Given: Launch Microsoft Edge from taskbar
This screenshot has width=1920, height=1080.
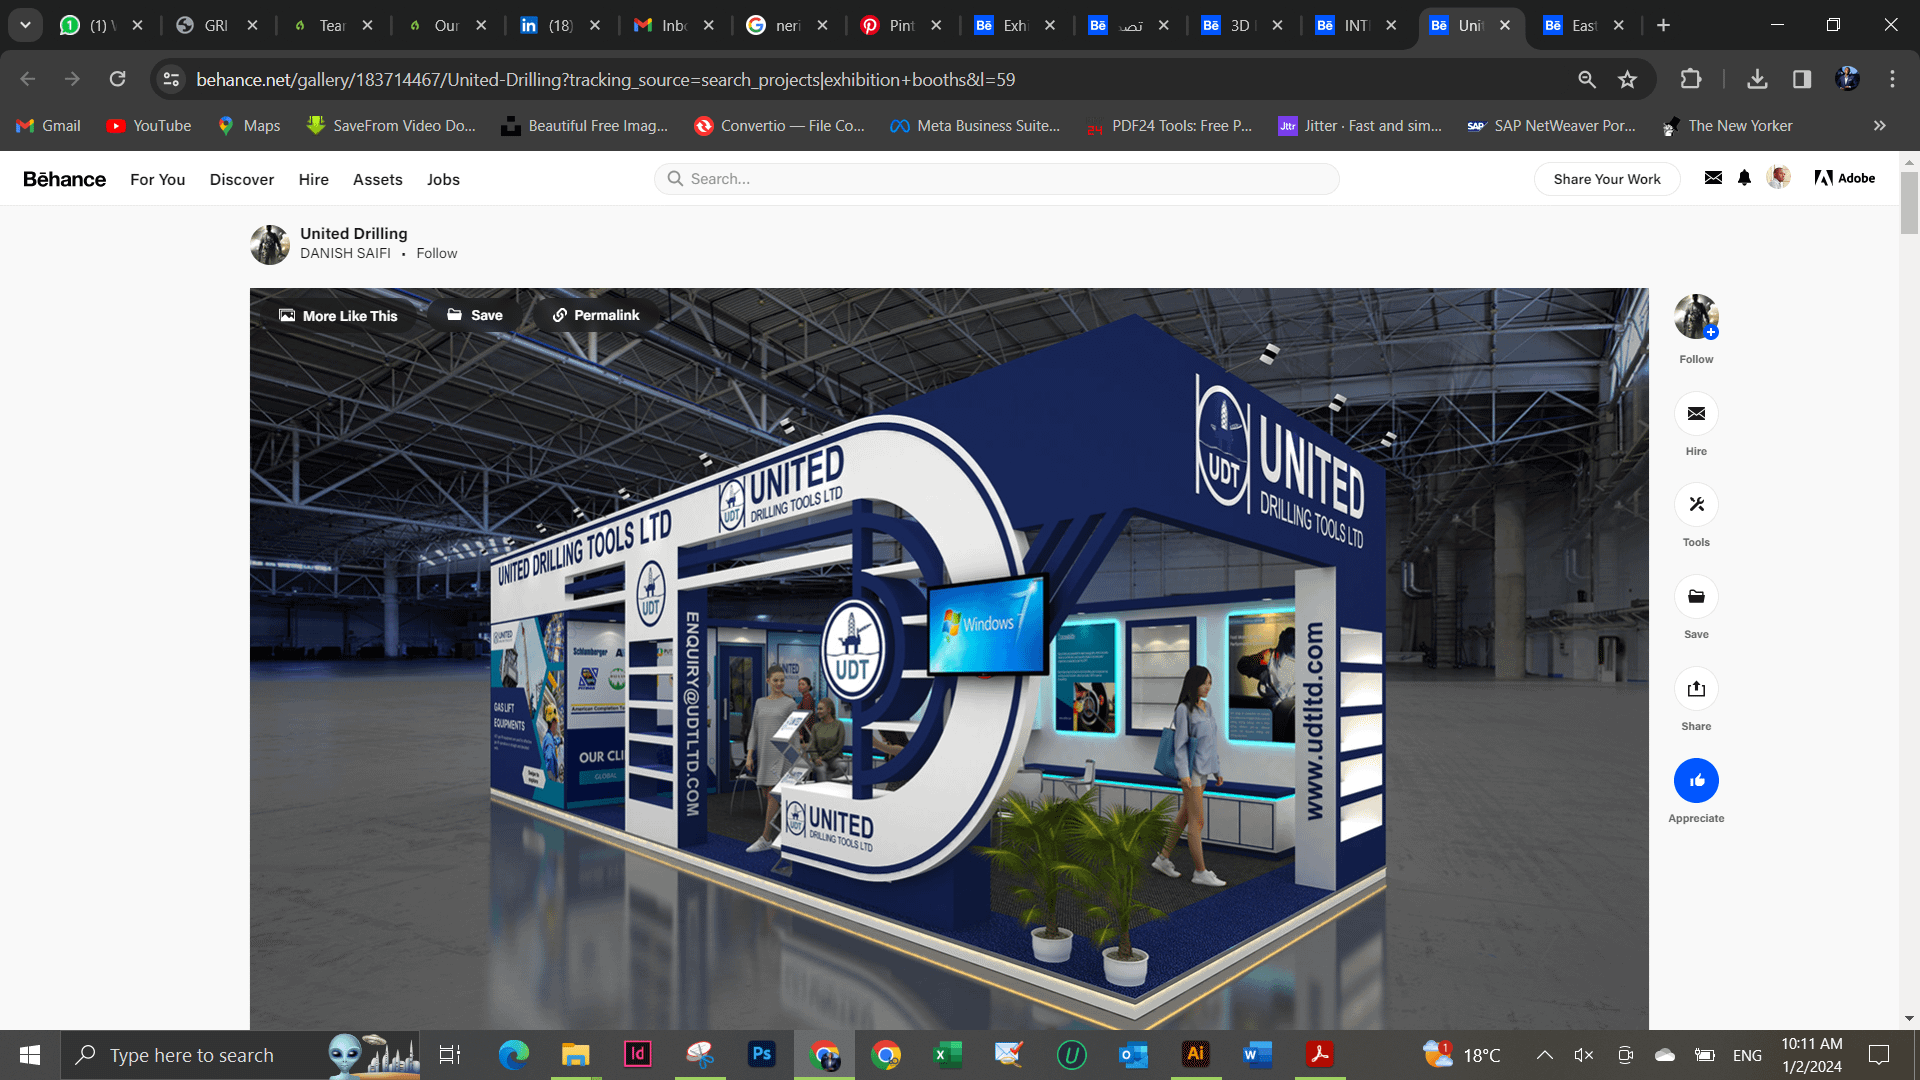Looking at the screenshot, I should [x=513, y=1054].
